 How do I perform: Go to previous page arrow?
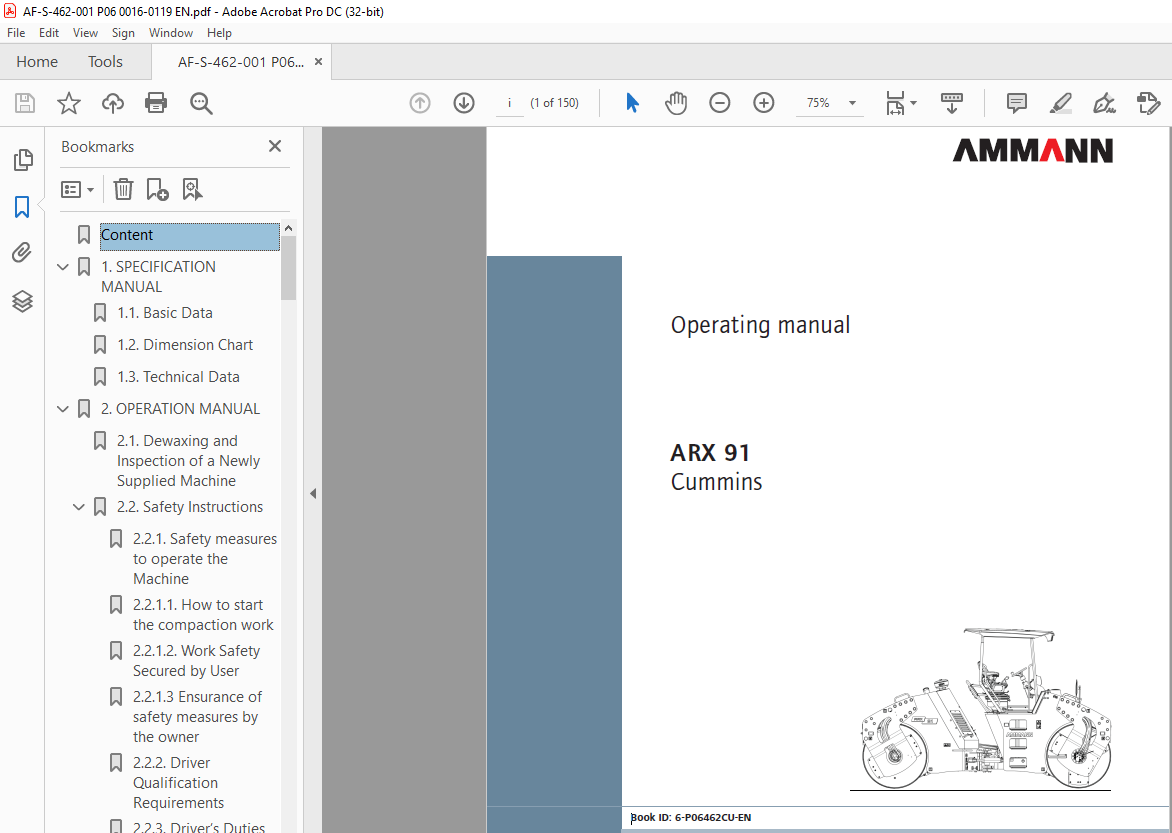click(420, 103)
